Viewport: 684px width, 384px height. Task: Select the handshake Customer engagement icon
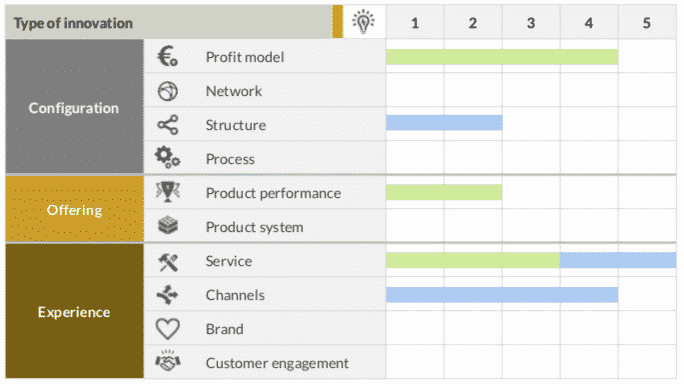click(168, 362)
